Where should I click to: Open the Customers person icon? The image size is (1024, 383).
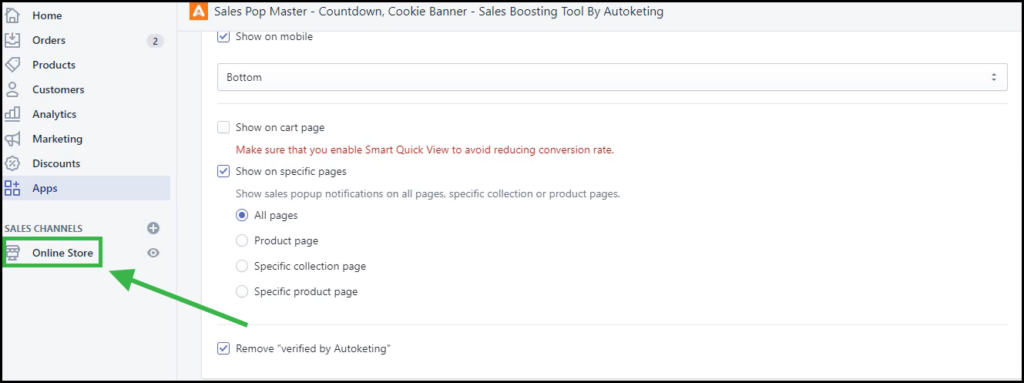[12, 90]
